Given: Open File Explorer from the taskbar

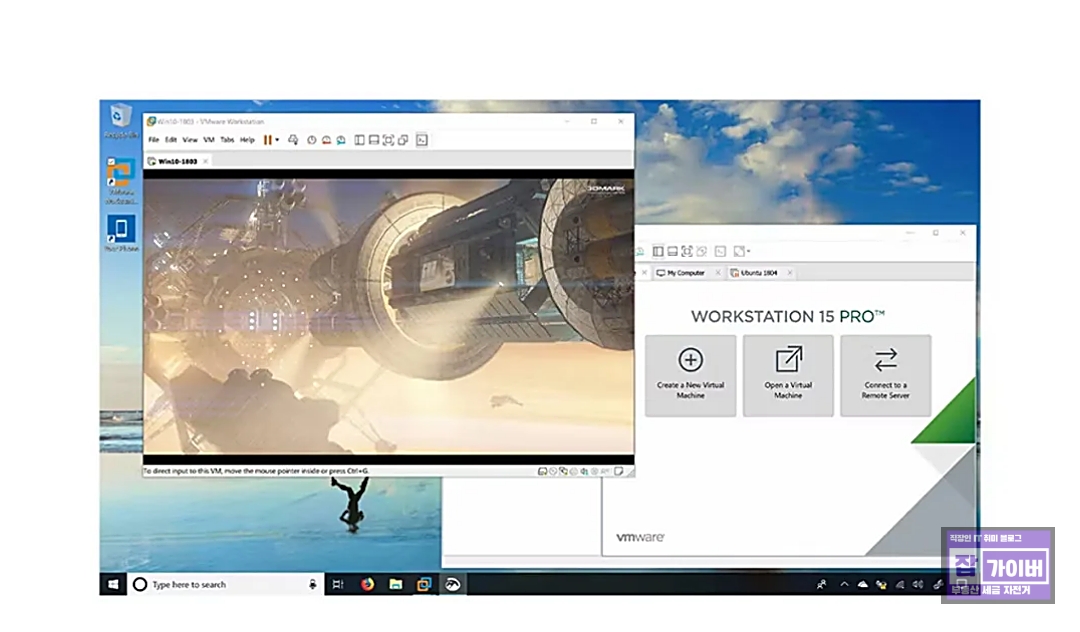Looking at the screenshot, I should [x=395, y=584].
